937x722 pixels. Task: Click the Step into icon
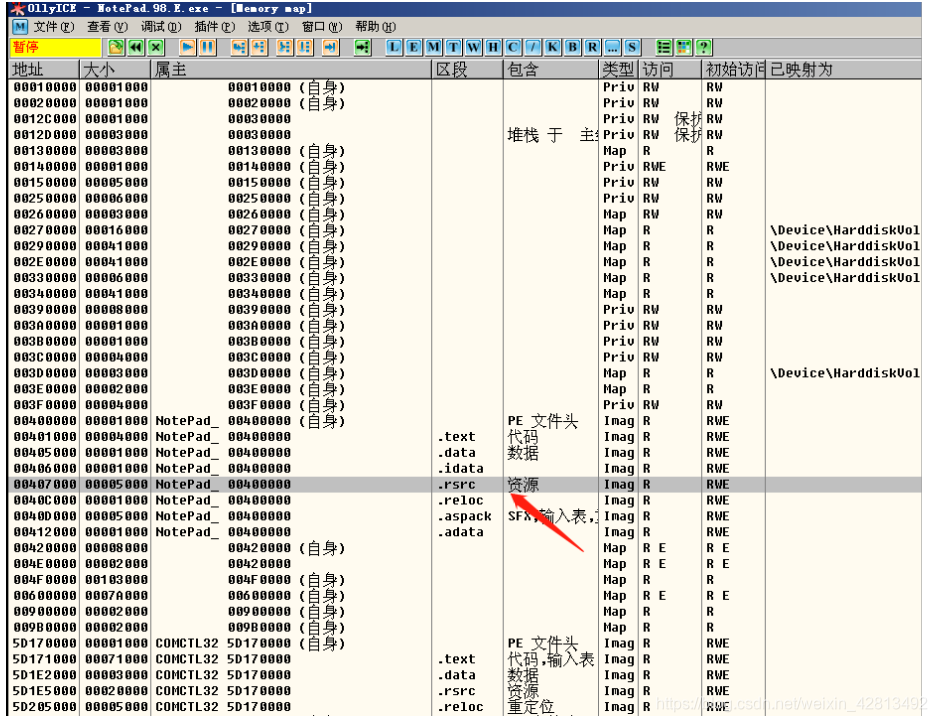[x=240, y=47]
